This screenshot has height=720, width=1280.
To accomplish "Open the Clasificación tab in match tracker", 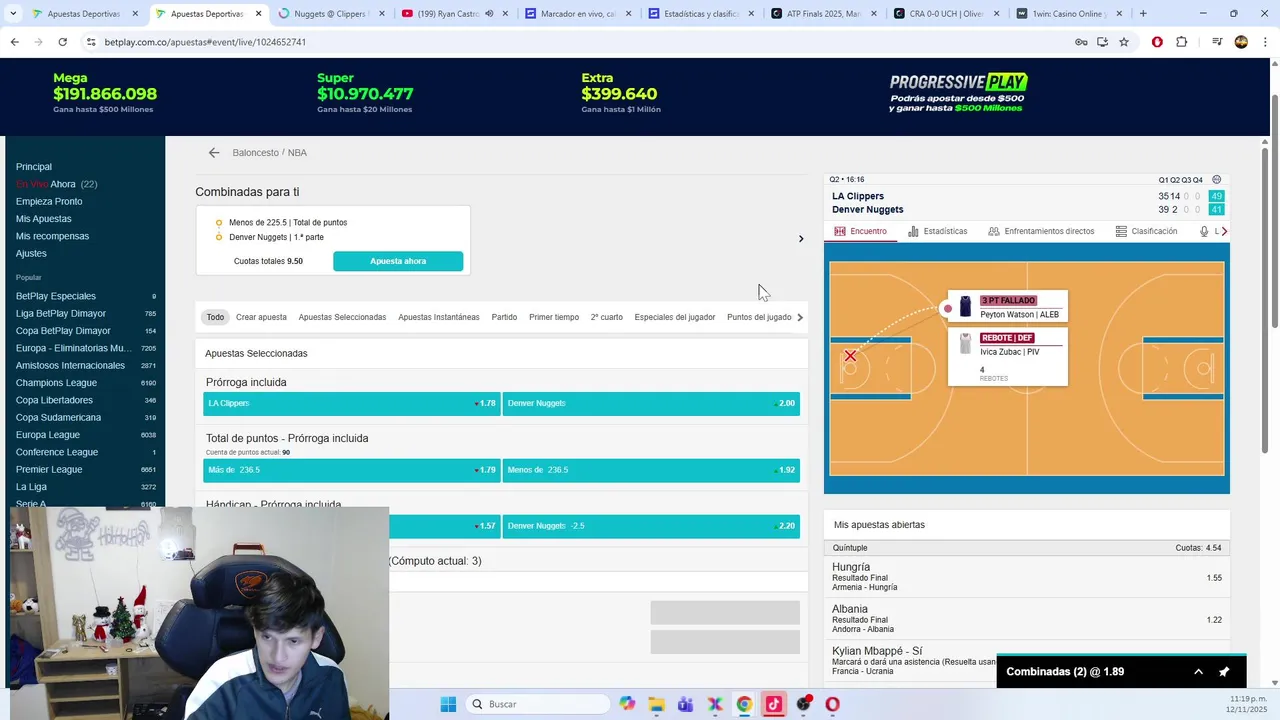I will click(x=1146, y=231).
